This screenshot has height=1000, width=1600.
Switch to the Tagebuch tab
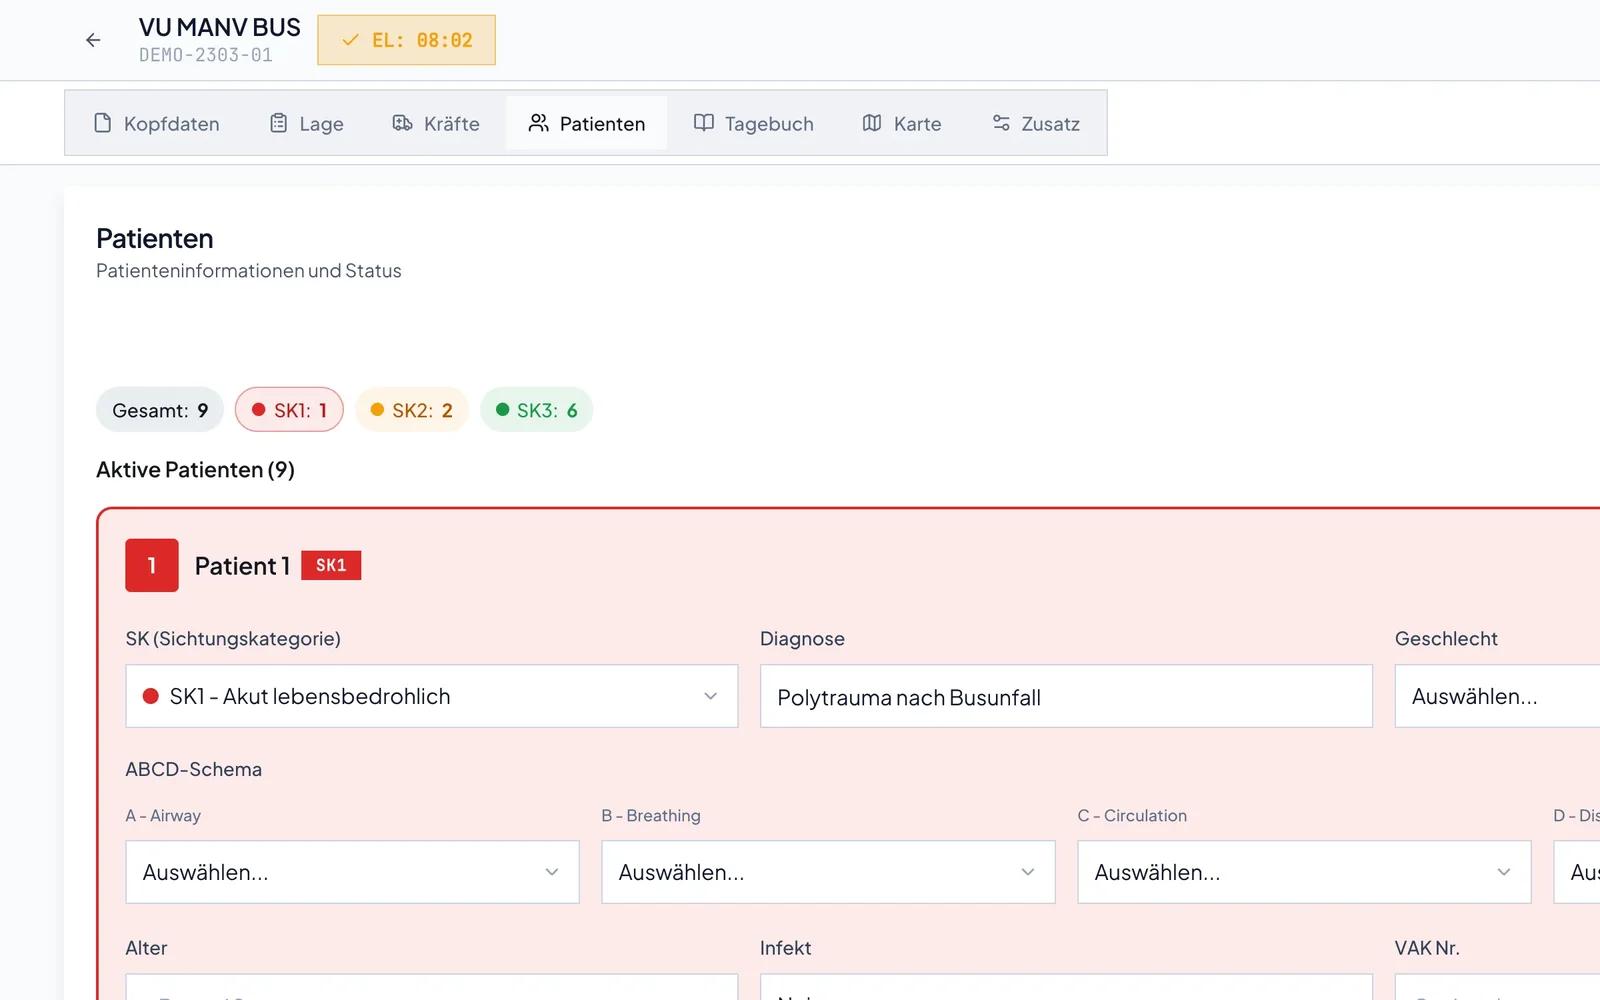(754, 123)
